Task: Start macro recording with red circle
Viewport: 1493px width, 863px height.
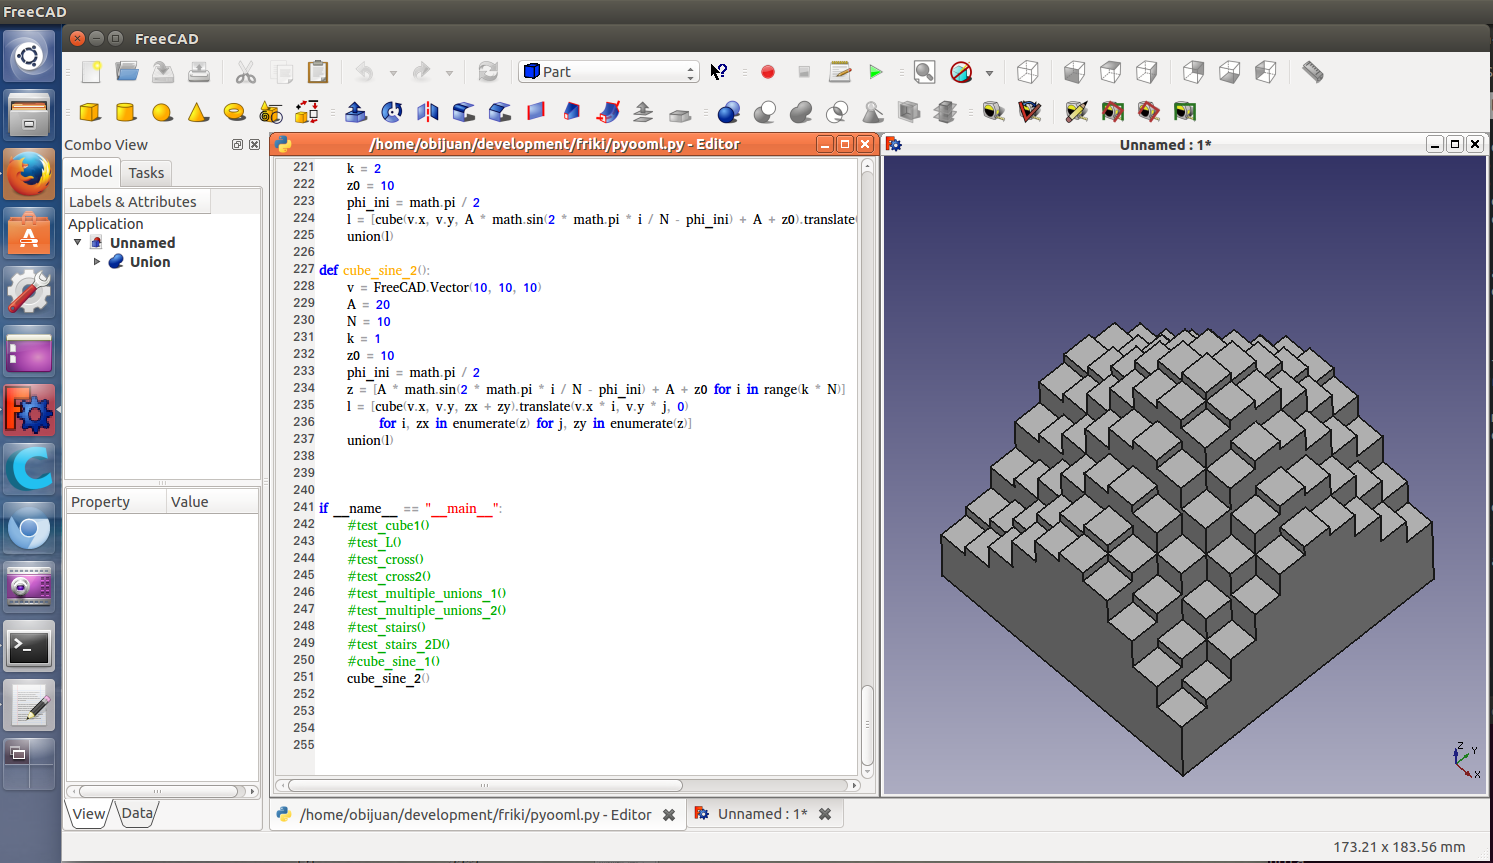Action: point(768,72)
